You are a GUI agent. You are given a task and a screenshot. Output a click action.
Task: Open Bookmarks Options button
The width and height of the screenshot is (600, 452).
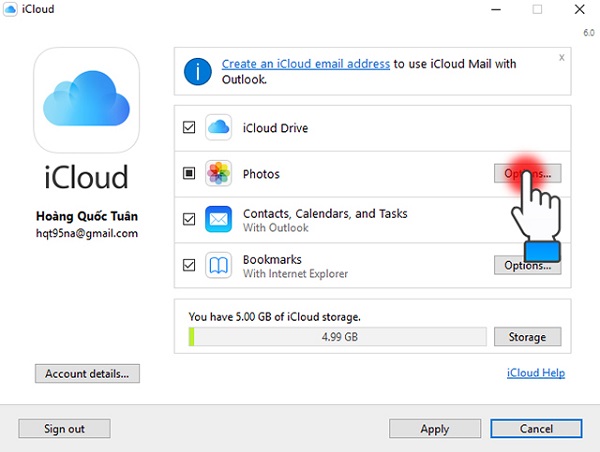point(527,265)
